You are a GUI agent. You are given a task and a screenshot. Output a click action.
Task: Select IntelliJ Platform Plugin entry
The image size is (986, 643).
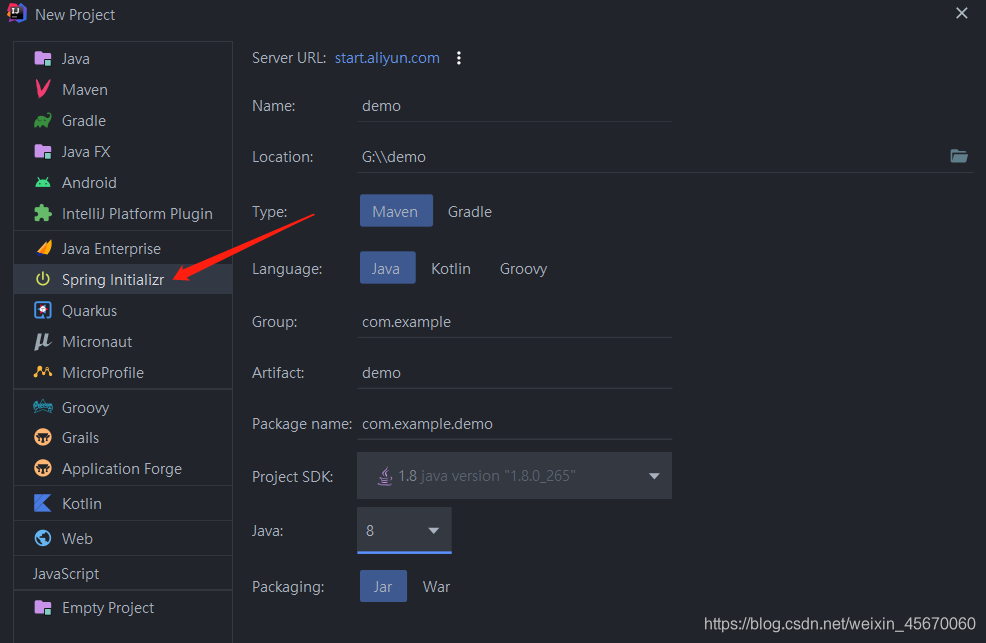point(123,214)
